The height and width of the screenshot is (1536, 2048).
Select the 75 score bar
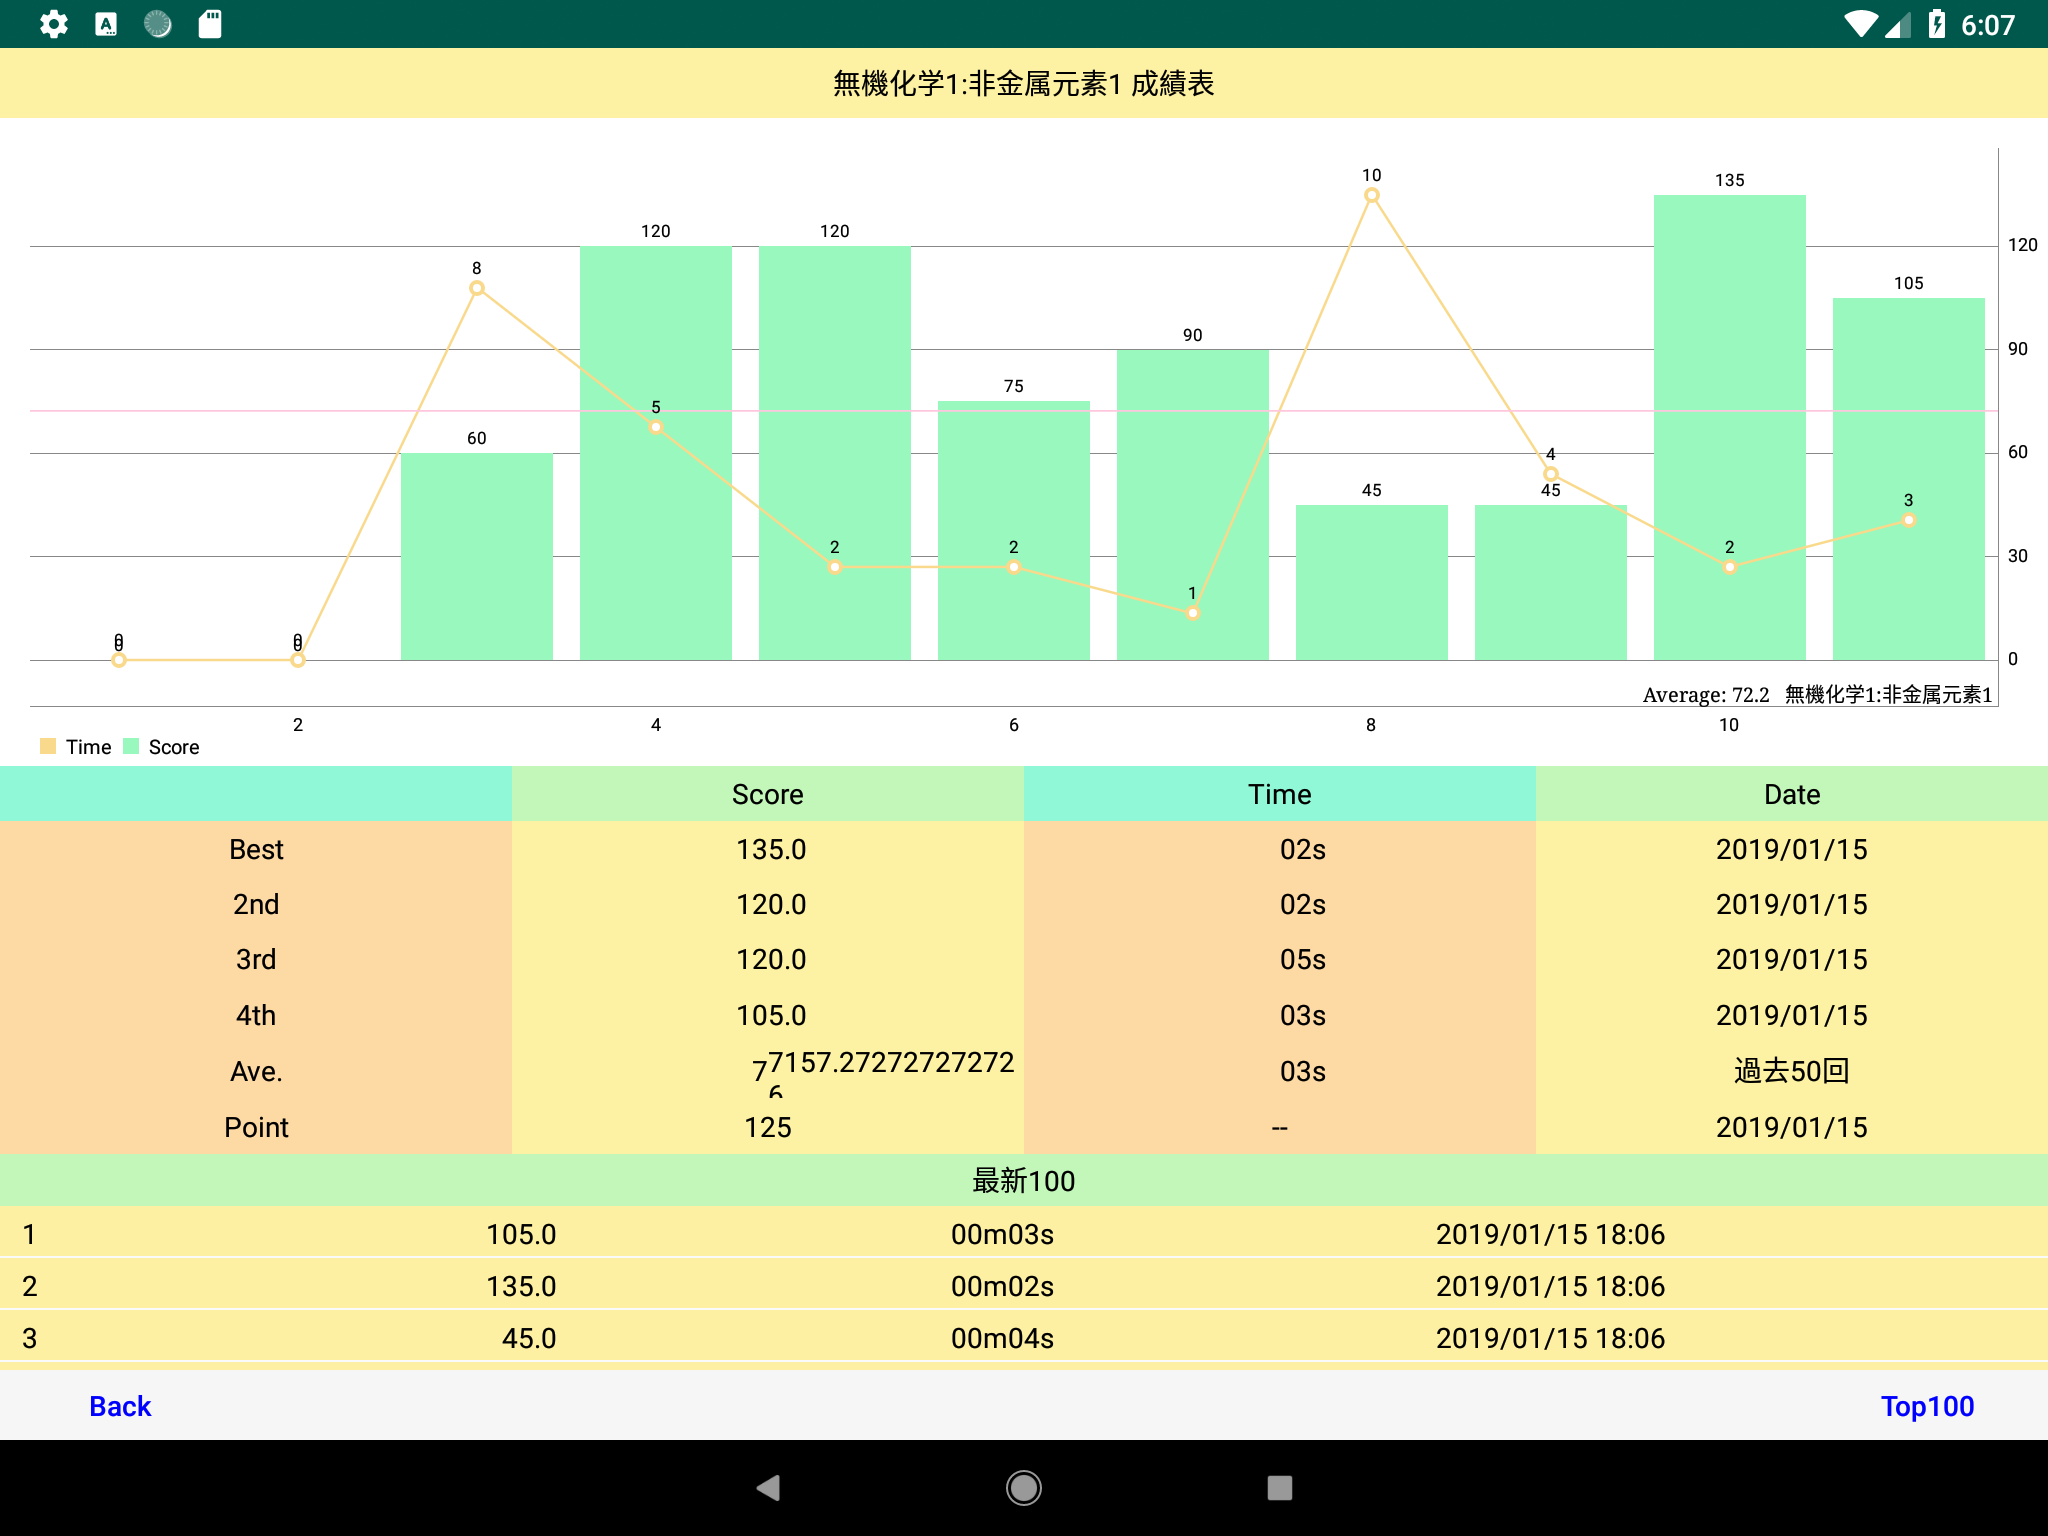1014,531
